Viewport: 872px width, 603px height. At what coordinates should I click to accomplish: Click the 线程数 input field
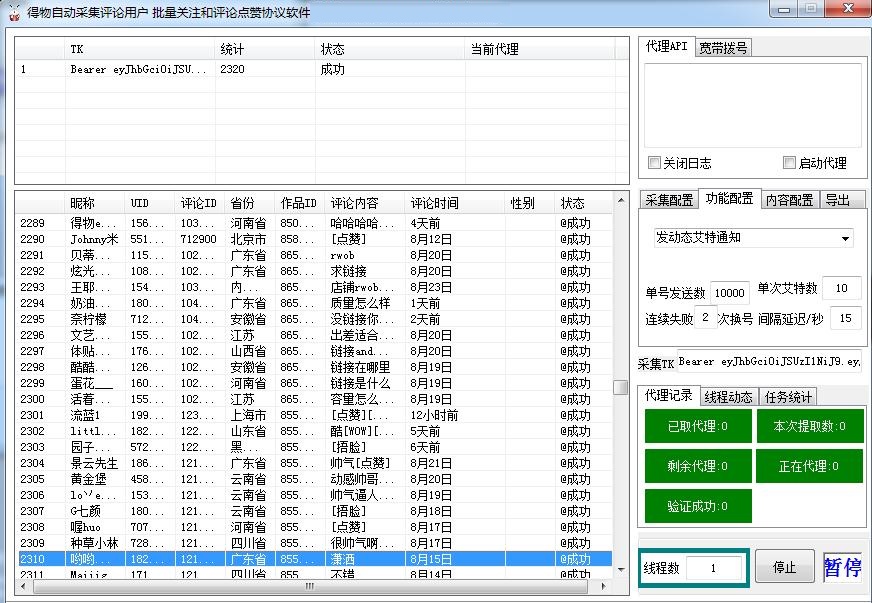(x=714, y=568)
